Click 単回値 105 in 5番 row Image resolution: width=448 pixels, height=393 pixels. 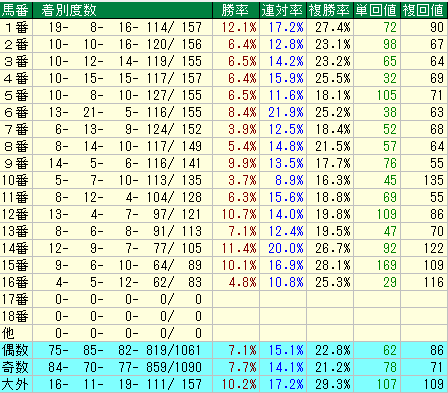click(x=387, y=95)
